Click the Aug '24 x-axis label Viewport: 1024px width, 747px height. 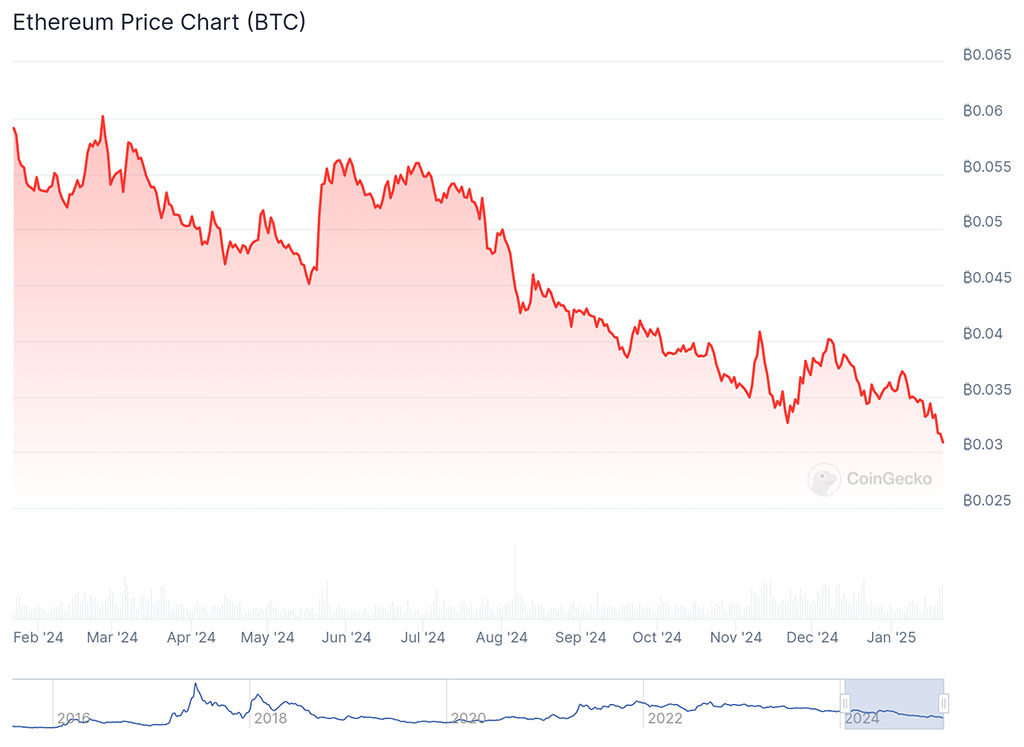point(502,637)
